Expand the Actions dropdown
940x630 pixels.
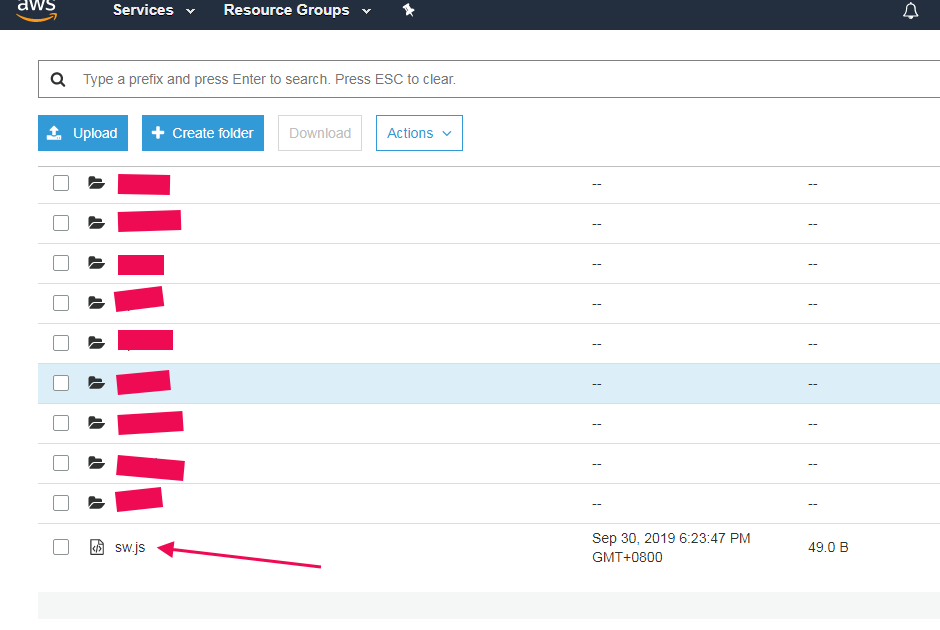click(x=419, y=133)
